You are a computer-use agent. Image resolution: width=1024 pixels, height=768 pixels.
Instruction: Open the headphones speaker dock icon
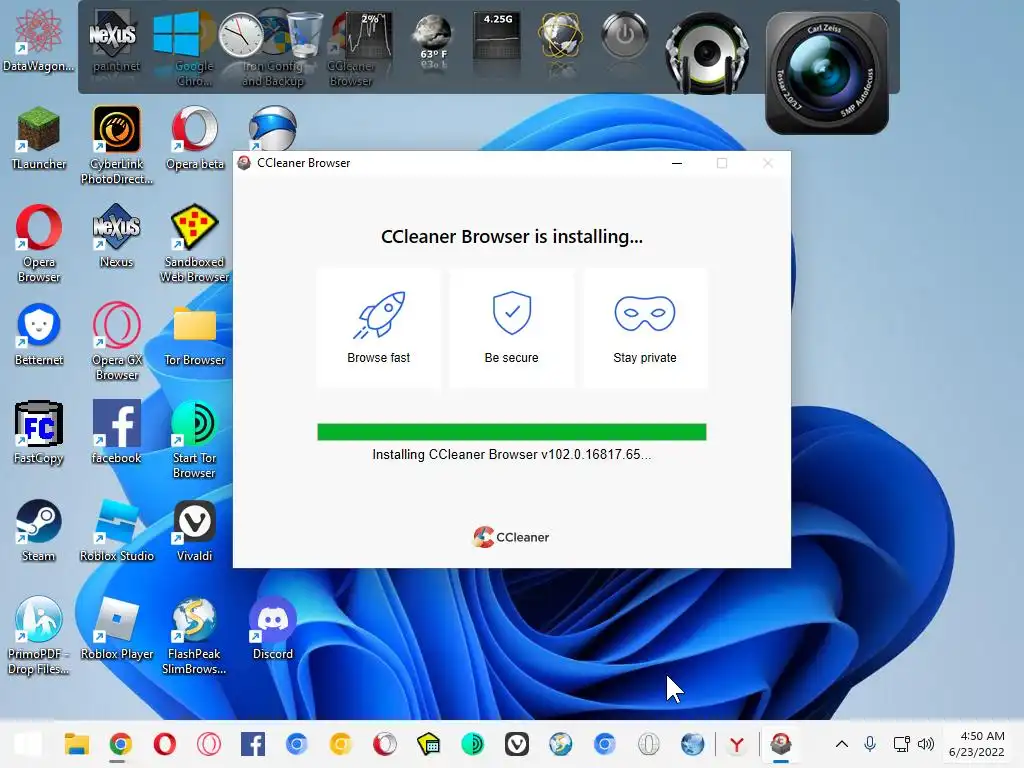pos(707,52)
